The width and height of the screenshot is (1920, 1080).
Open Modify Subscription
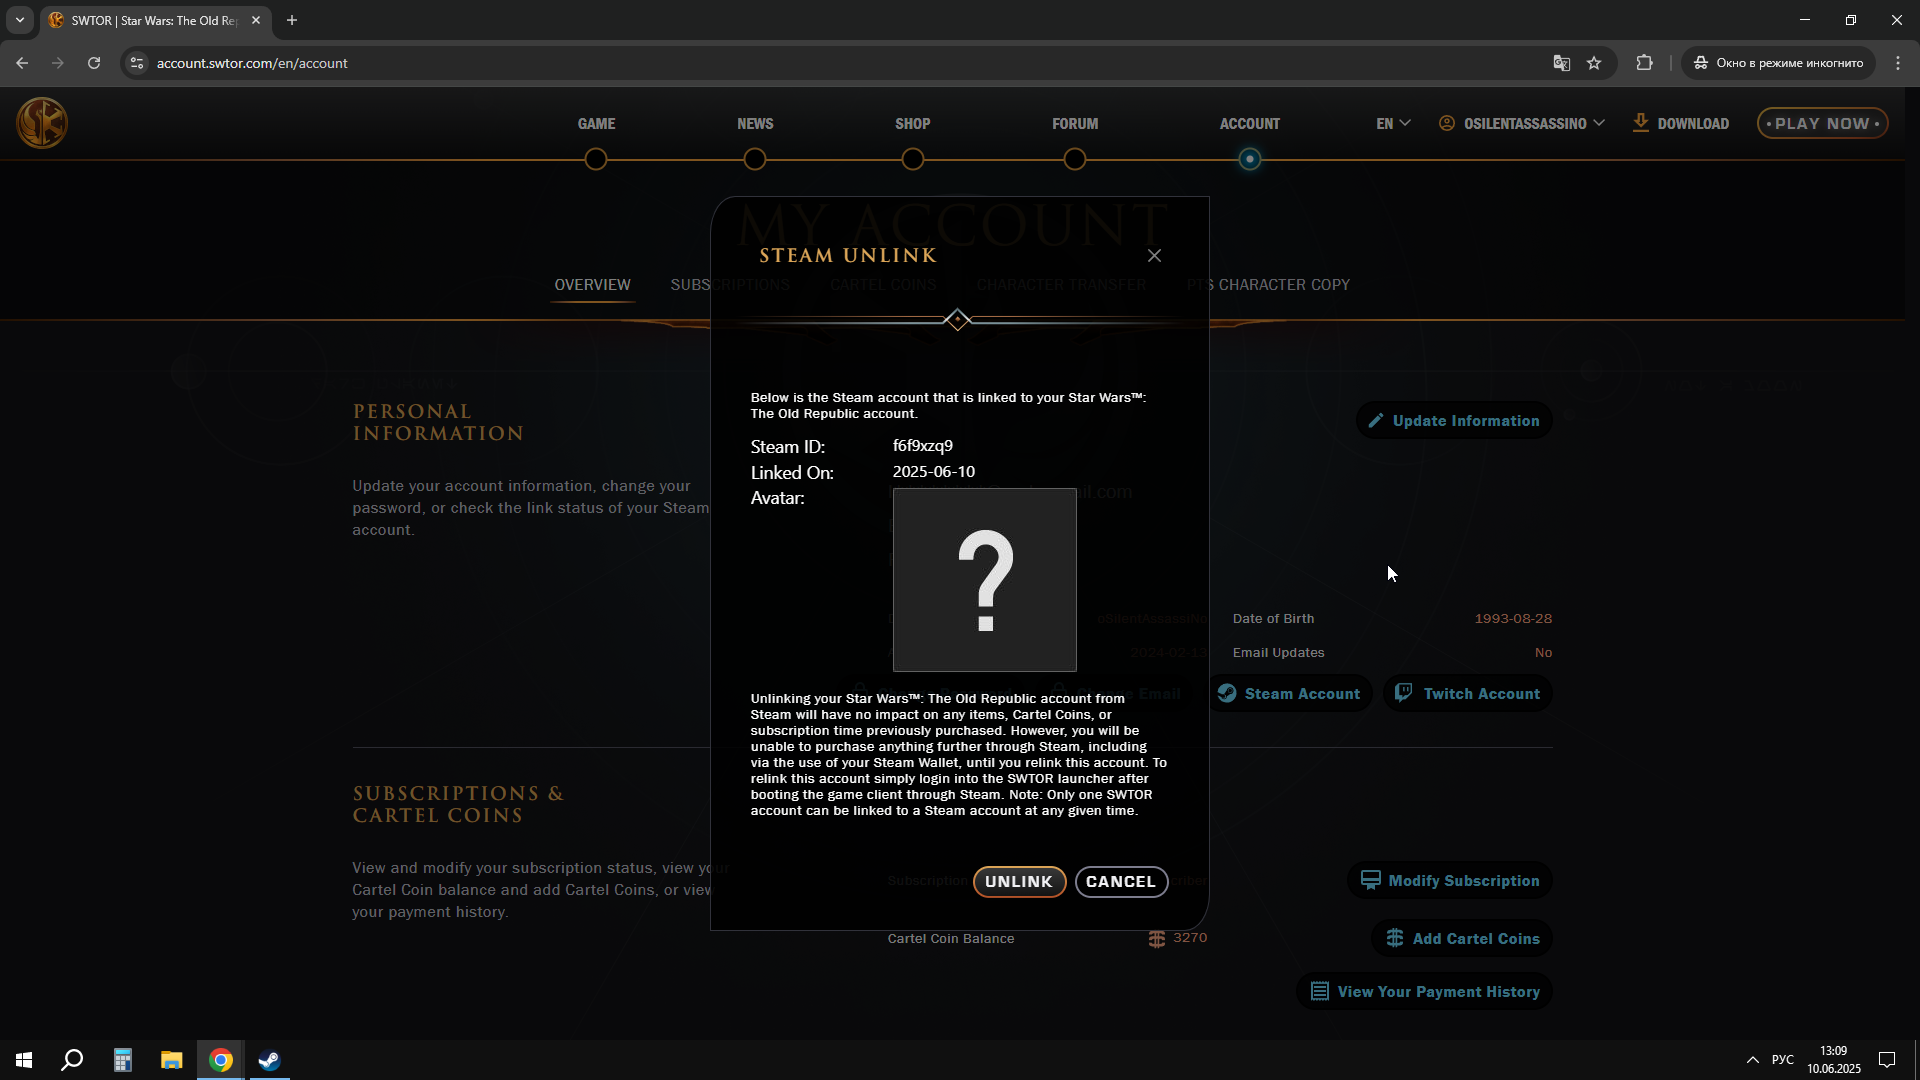pyautogui.click(x=1450, y=881)
